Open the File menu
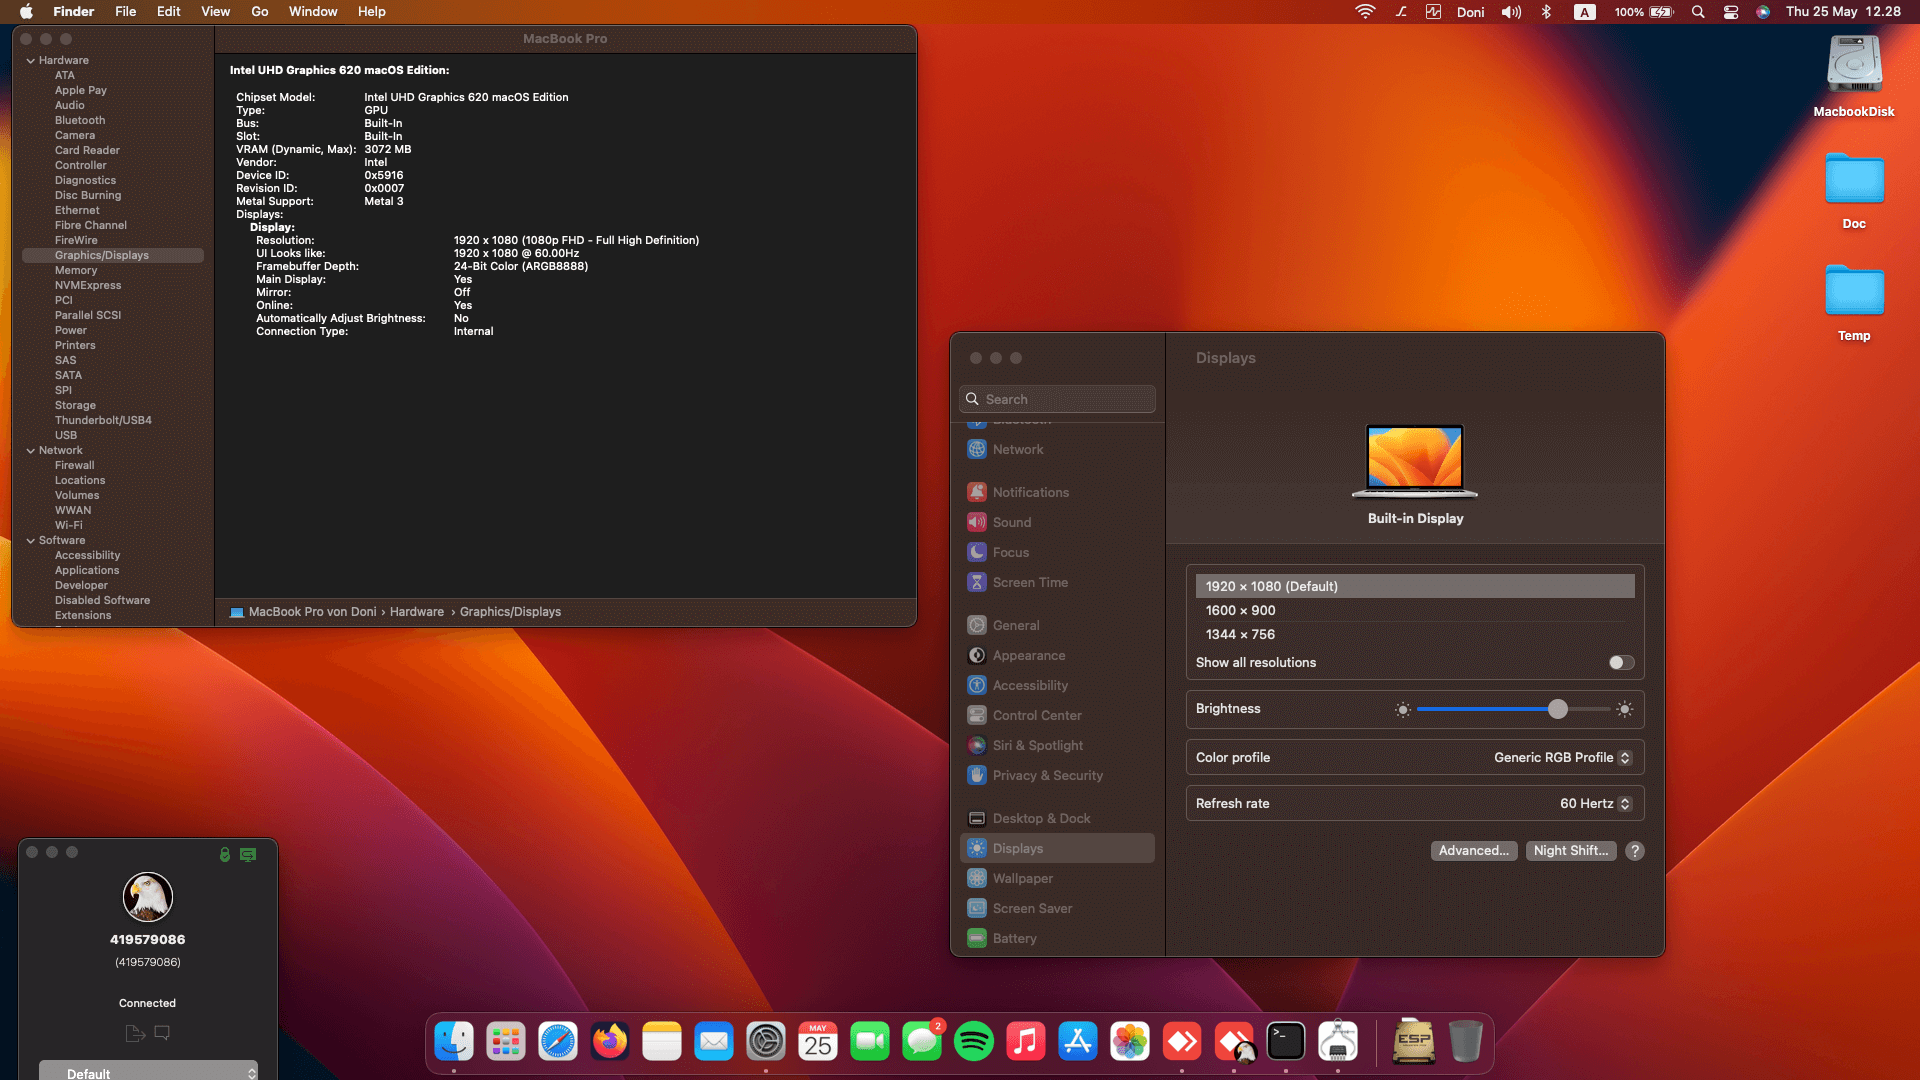Image resolution: width=1920 pixels, height=1080 pixels. [x=125, y=12]
